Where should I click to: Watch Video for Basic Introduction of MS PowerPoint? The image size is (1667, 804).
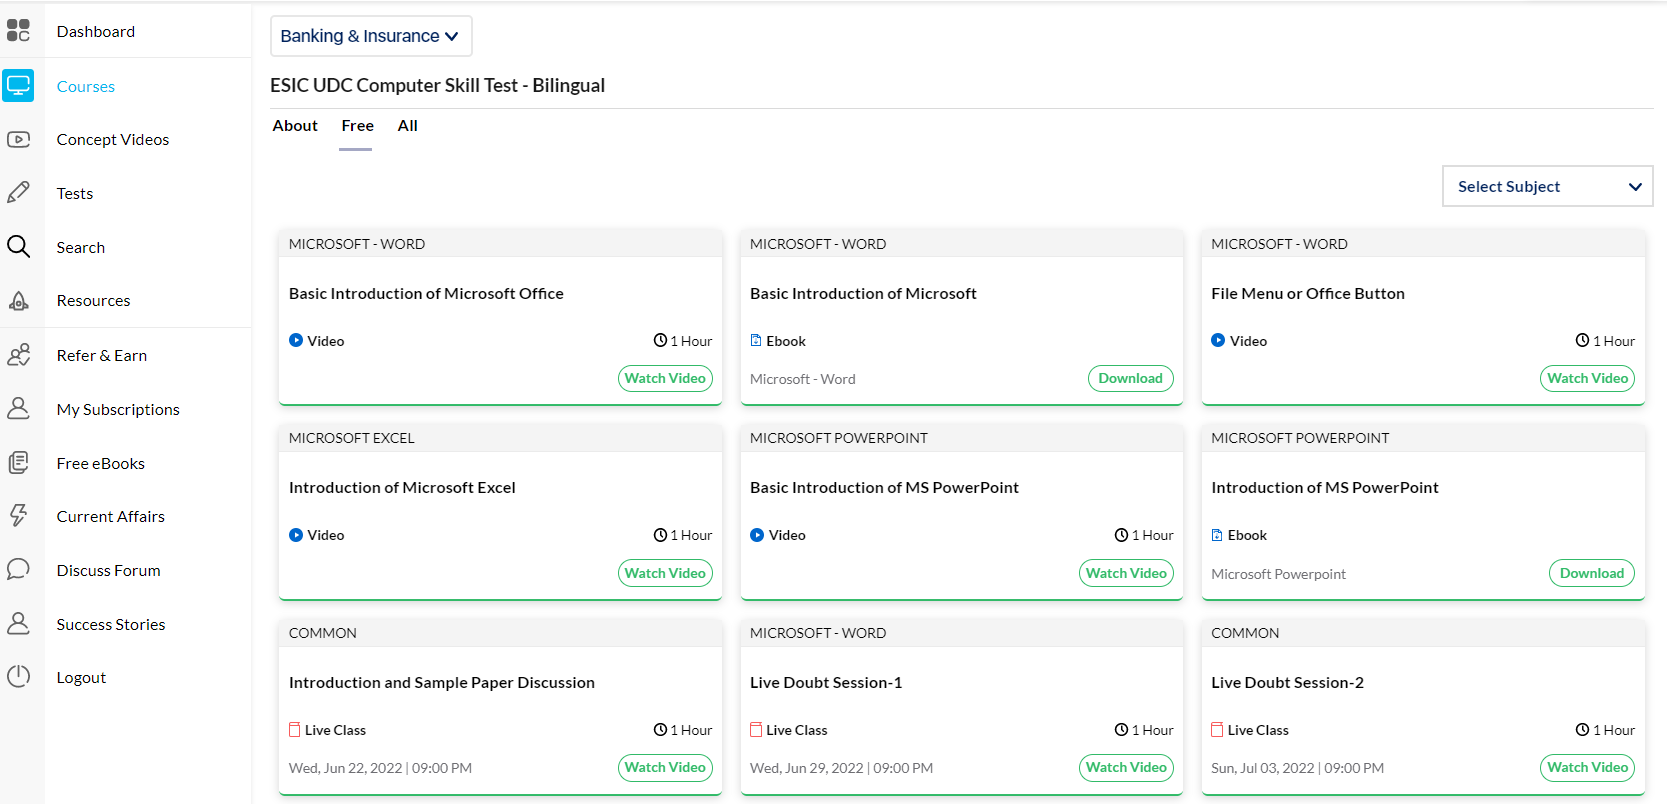(1126, 573)
